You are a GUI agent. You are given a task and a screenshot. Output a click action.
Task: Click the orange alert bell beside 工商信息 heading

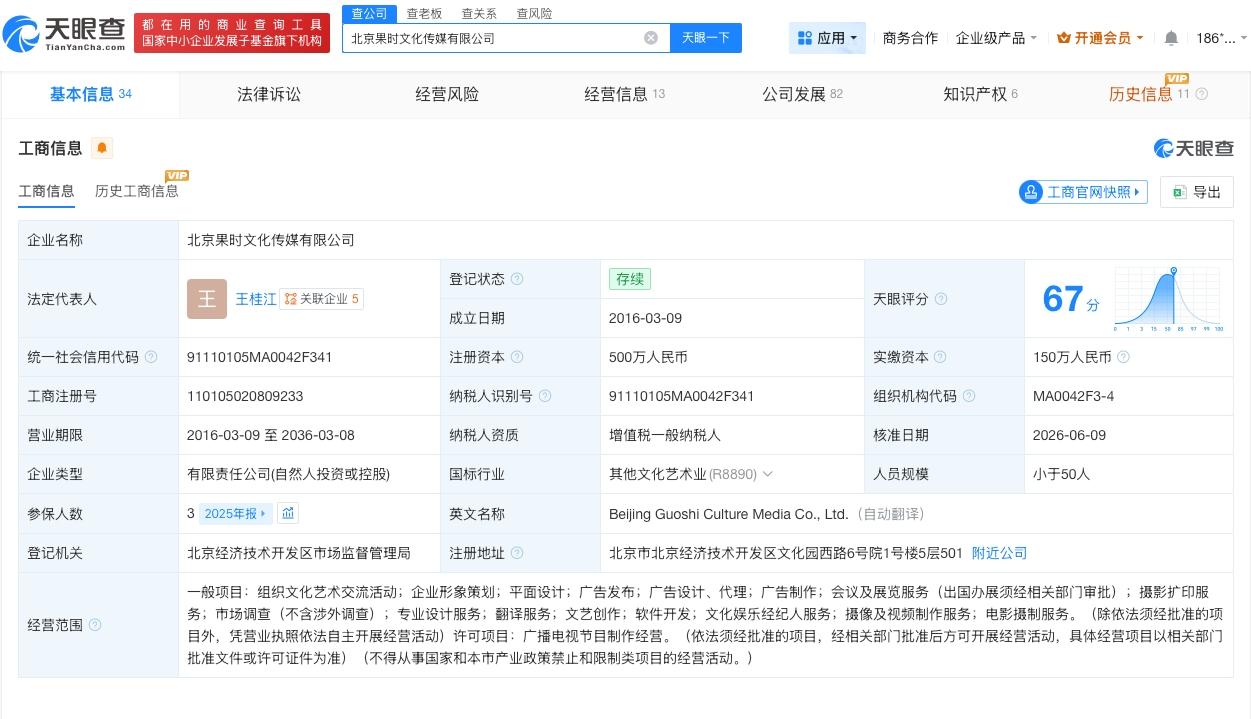click(x=102, y=149)
